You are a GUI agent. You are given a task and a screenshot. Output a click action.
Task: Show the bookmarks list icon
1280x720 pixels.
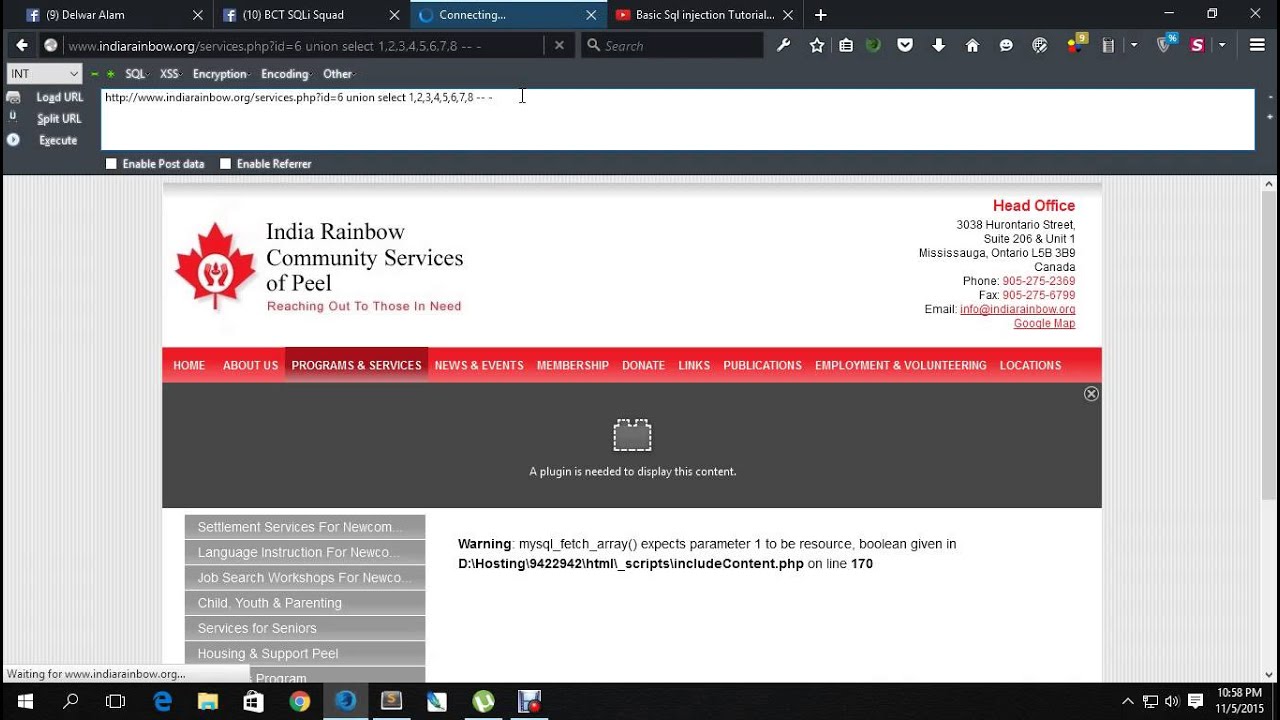[x=846, y=45]
